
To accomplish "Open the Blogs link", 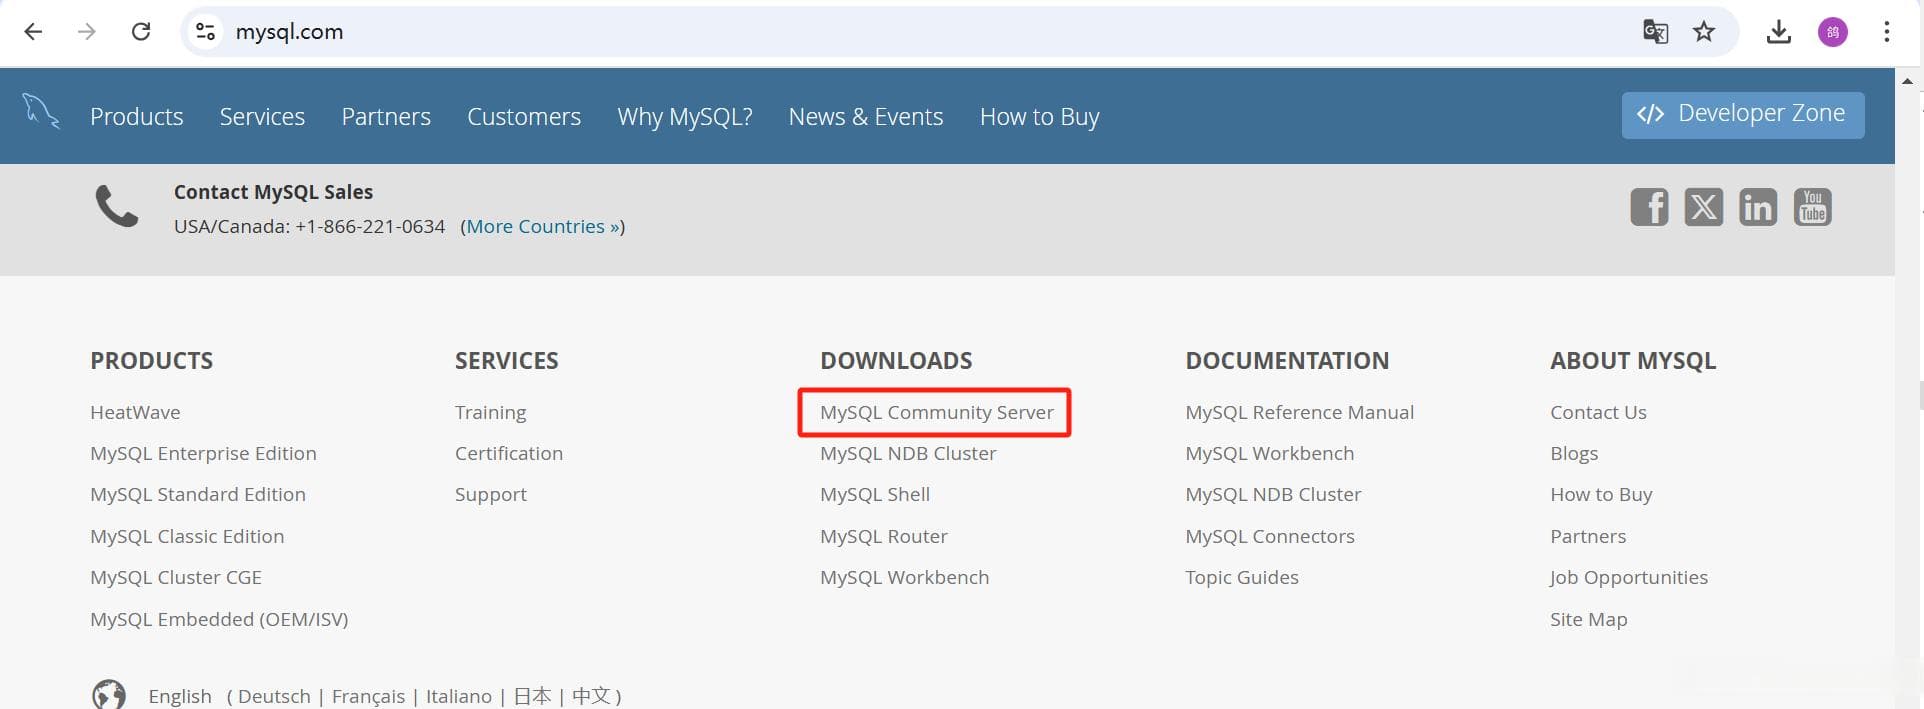I will 1574,453.
